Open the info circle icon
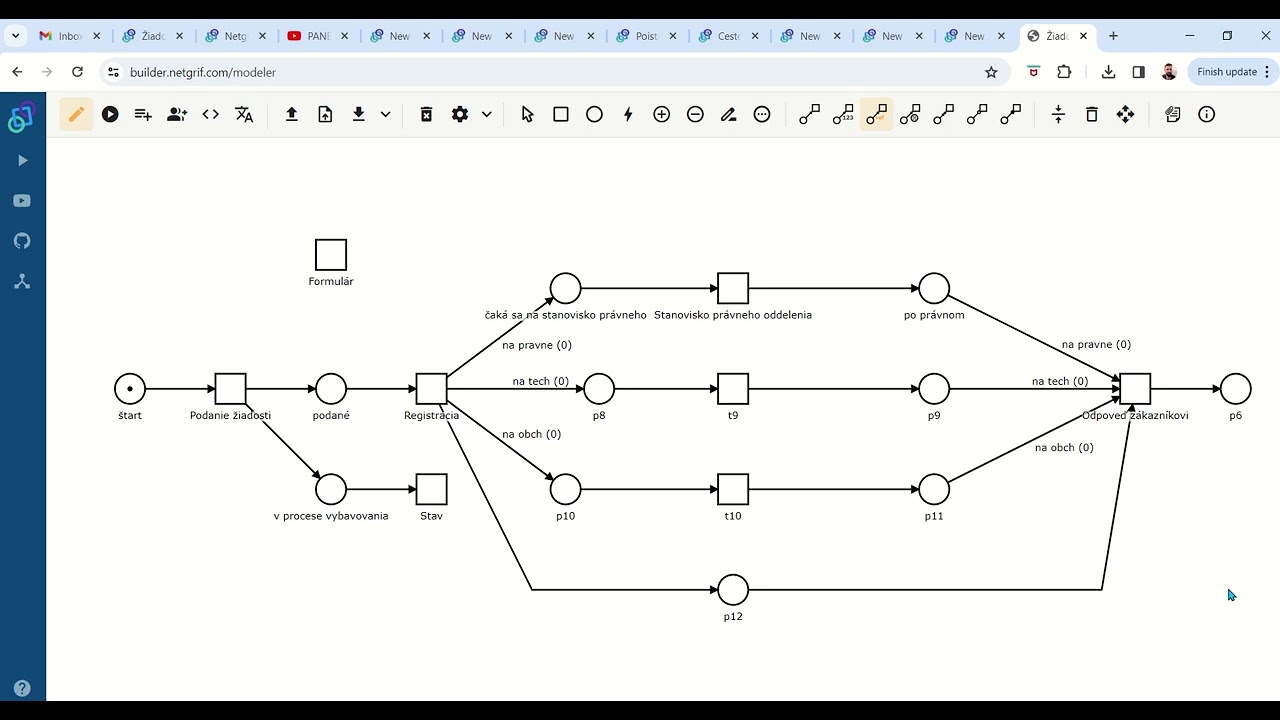 point(1207,115)
